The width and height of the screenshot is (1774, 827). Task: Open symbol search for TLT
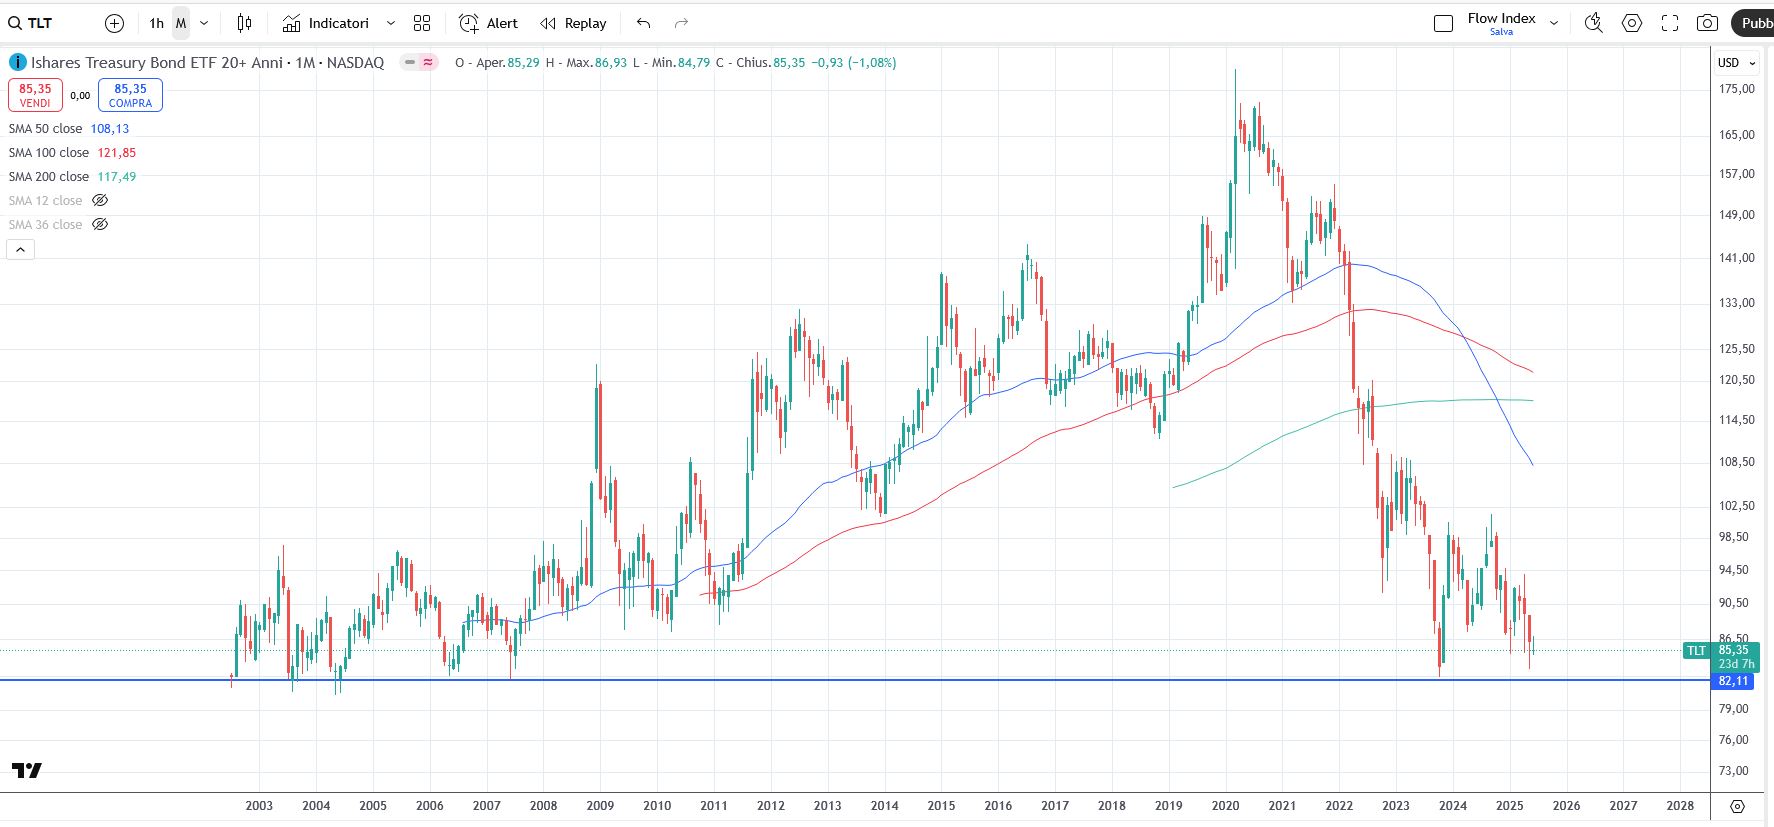point(30,23)
